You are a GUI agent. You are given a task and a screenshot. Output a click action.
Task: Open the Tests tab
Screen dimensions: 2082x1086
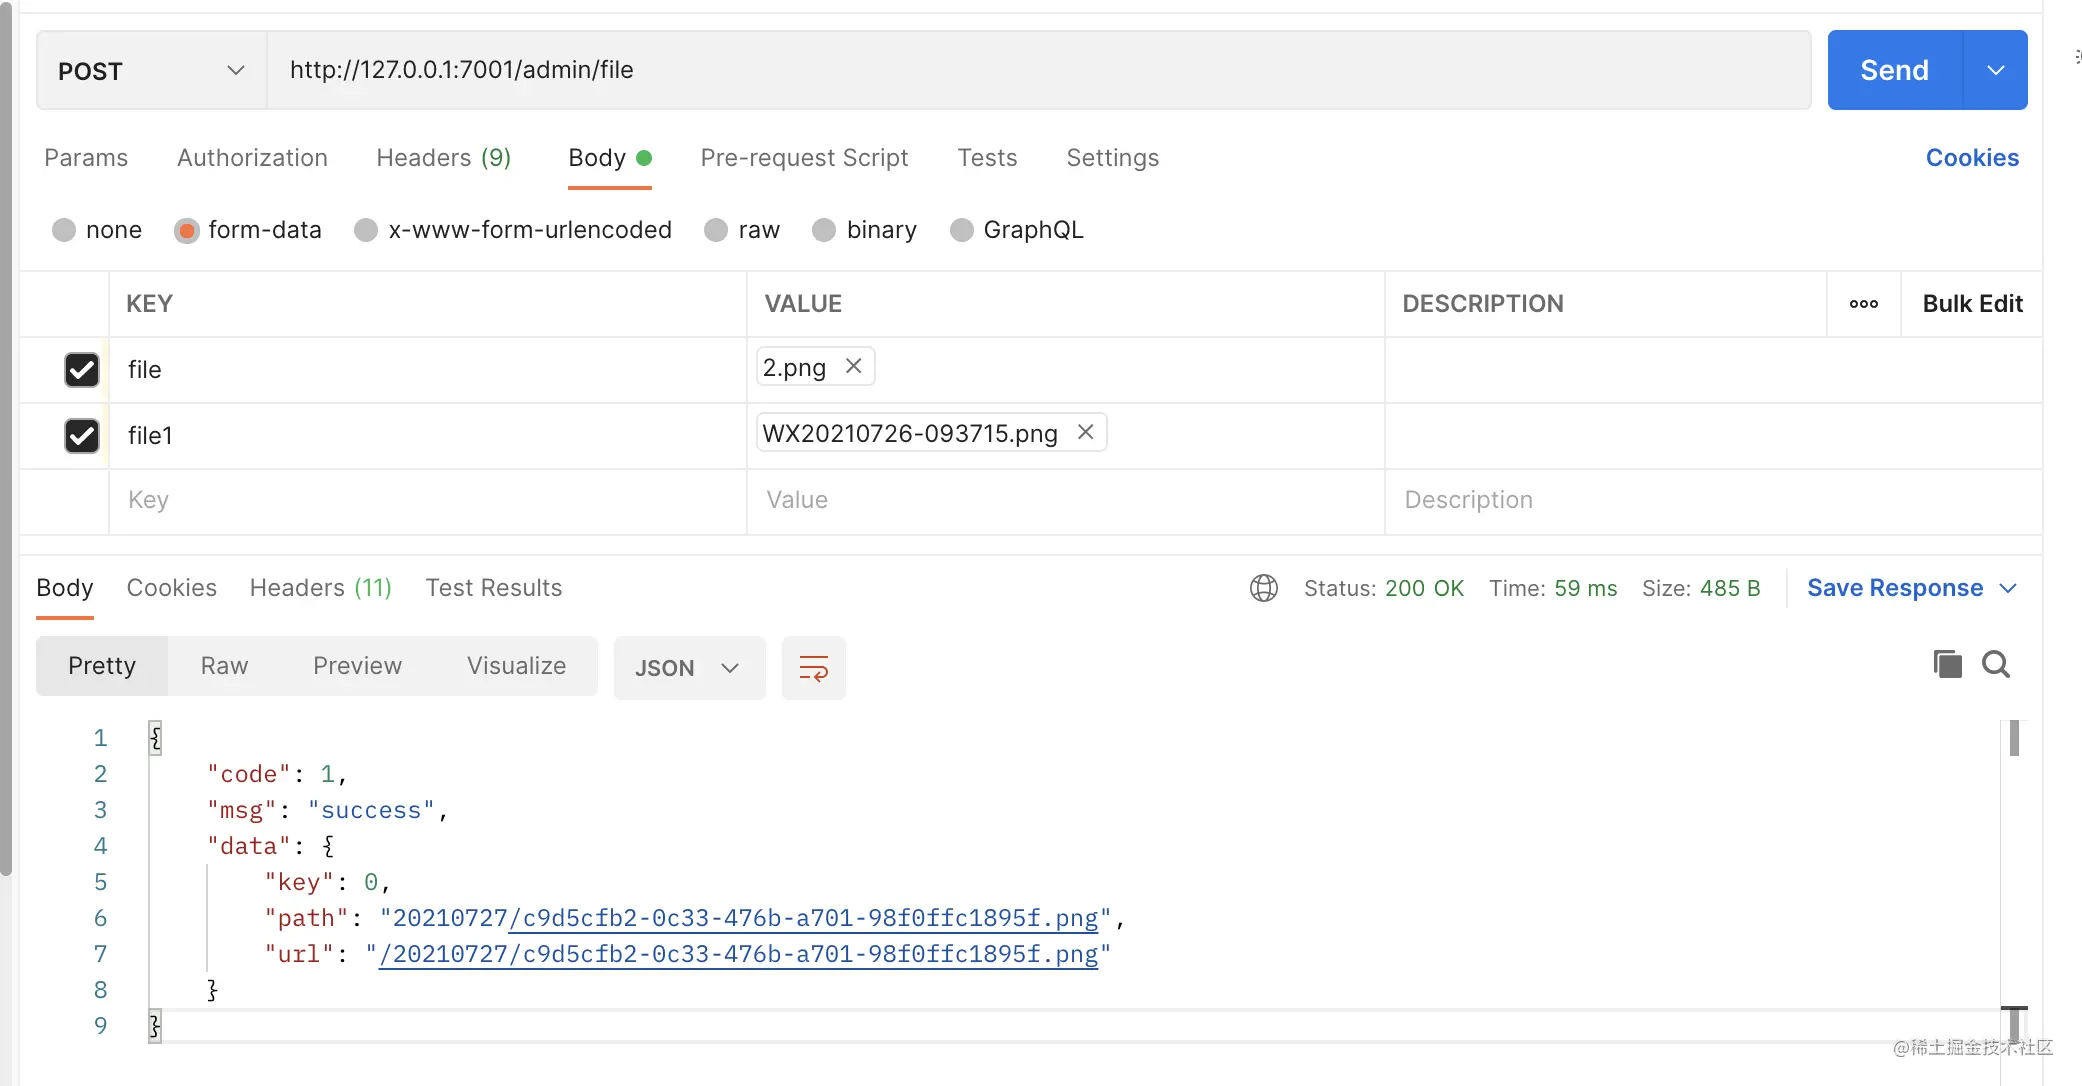click(x=987, y=158)
